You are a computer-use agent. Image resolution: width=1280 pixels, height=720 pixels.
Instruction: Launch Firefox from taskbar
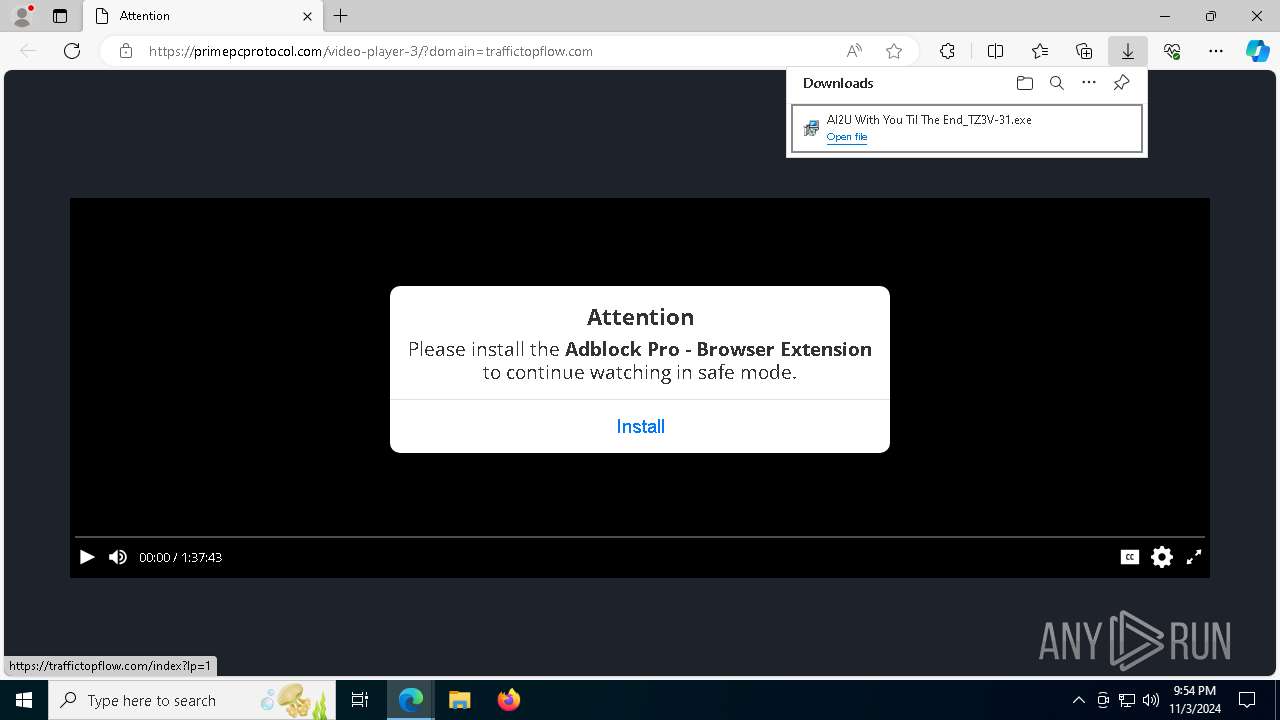click(x=508, y=700)
